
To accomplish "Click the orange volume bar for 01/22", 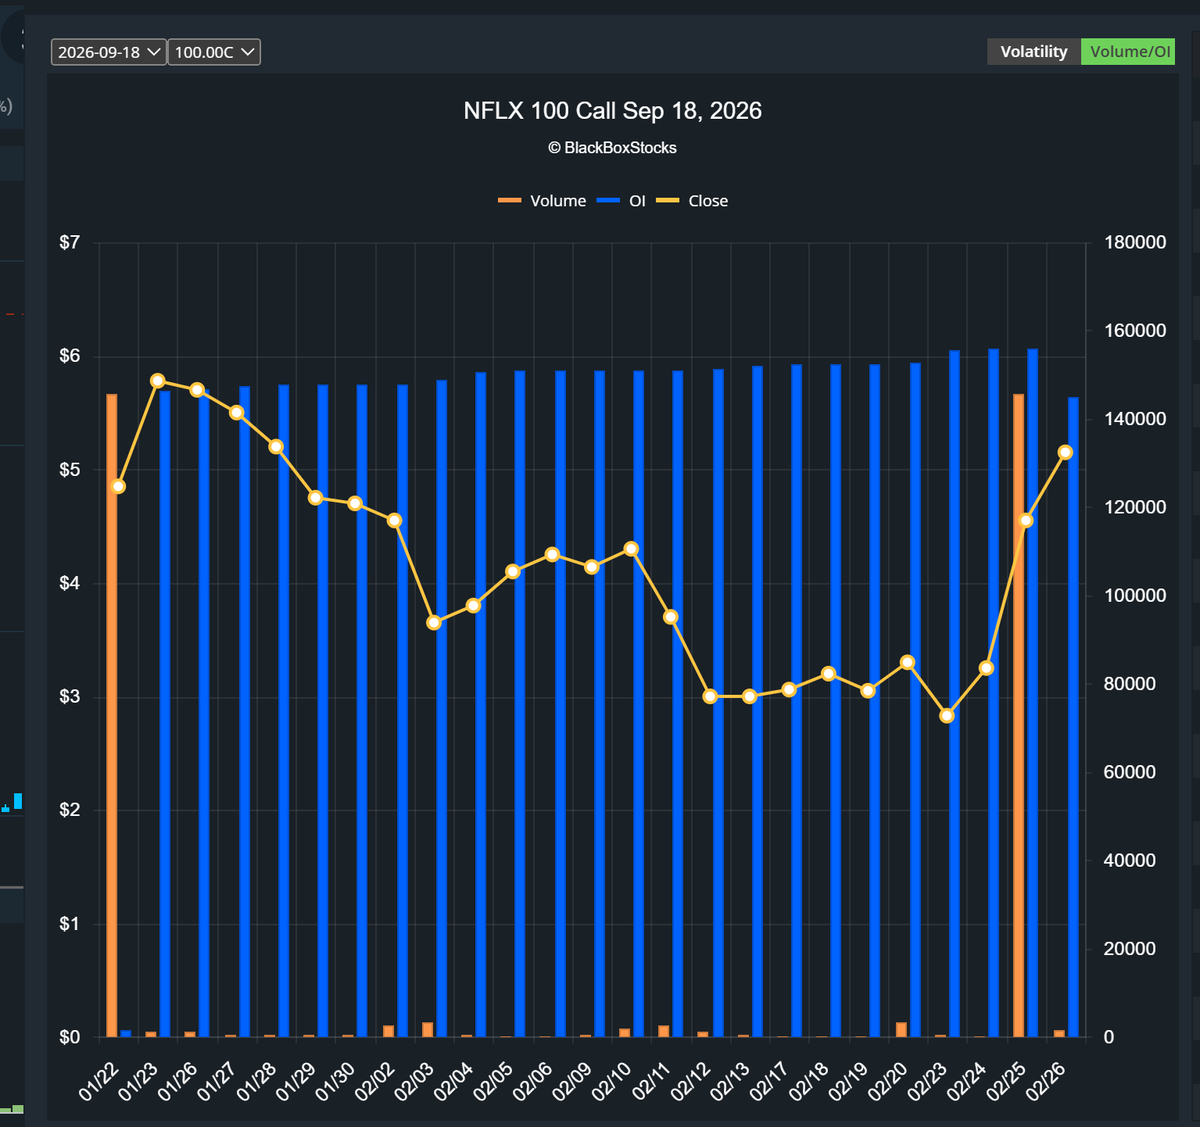I will (x=112, y=715).
